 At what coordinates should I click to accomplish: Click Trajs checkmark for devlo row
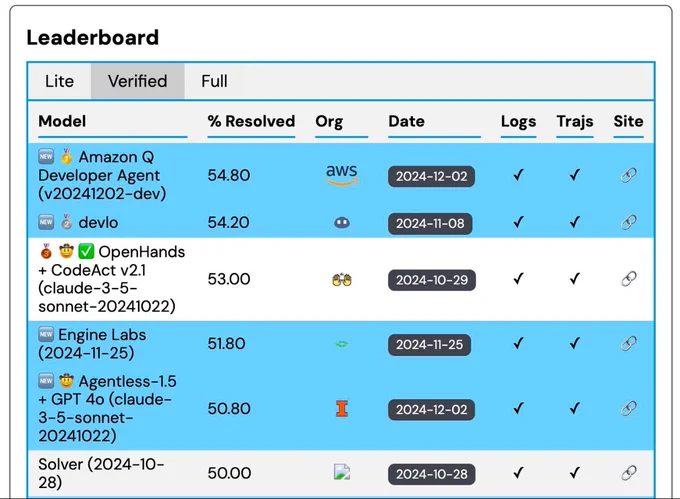(x=575, y=222)
